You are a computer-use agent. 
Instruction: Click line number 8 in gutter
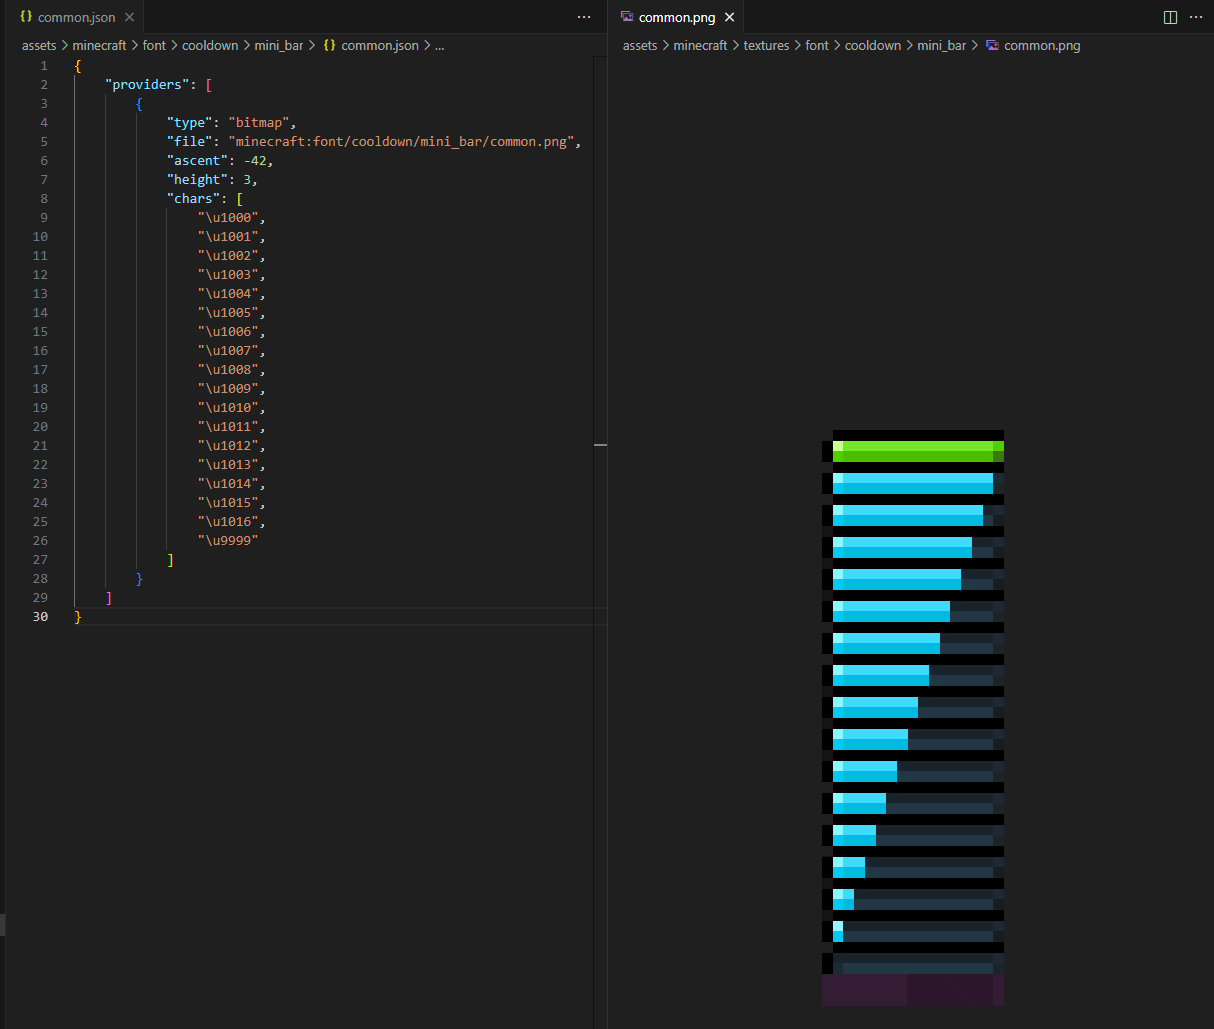[43, 198]
